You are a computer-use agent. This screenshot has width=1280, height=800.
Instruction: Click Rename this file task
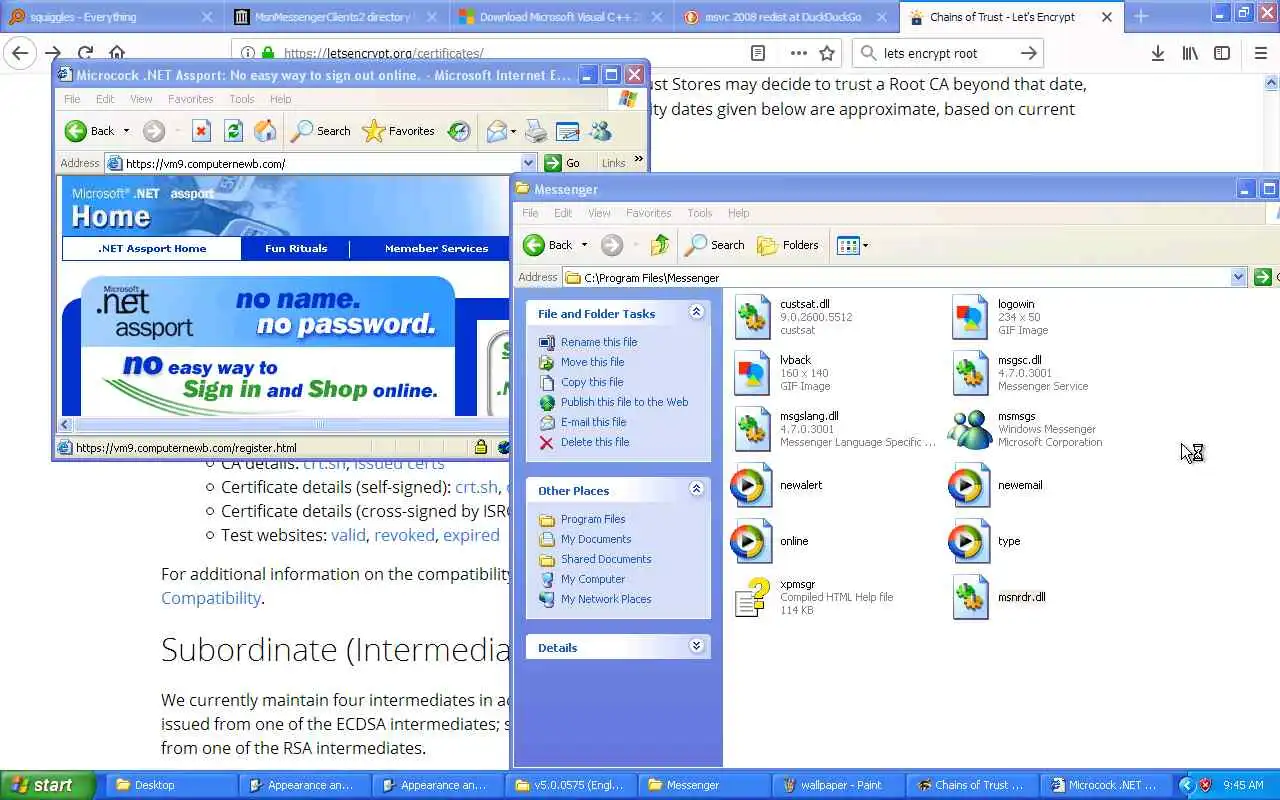pyautogui.click(x=598, y=342)
